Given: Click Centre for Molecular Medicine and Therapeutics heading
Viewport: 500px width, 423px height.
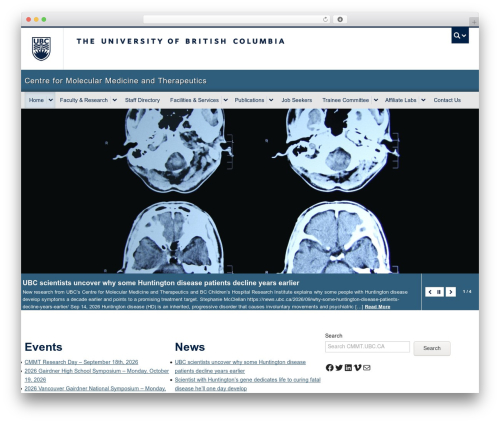Looking at the screenshot, I should pos(115,81).
